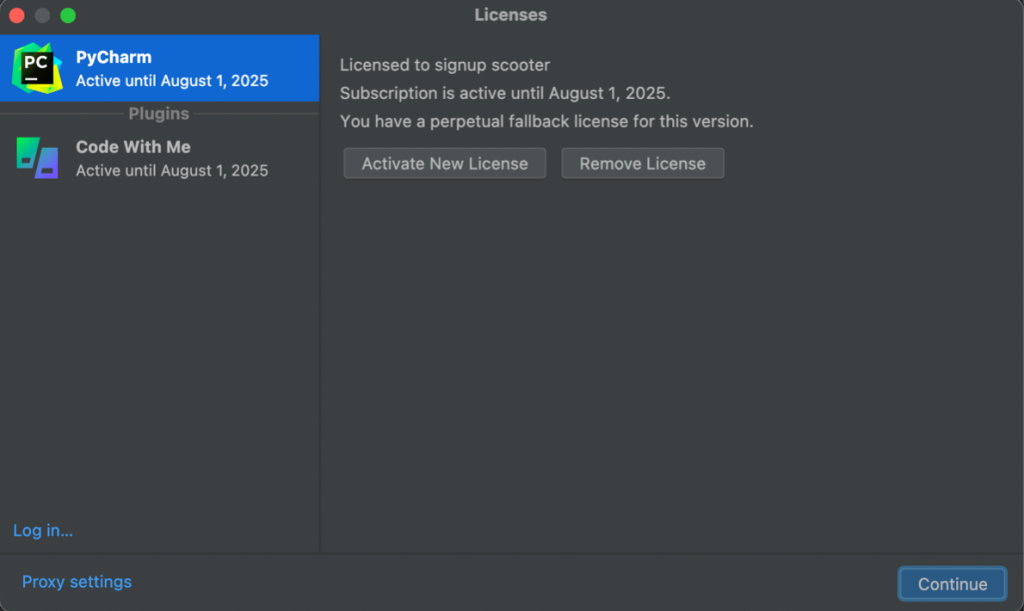1024x611 pixels.
Task: Click the green zoom window button
Action: [x=68, y=15]
